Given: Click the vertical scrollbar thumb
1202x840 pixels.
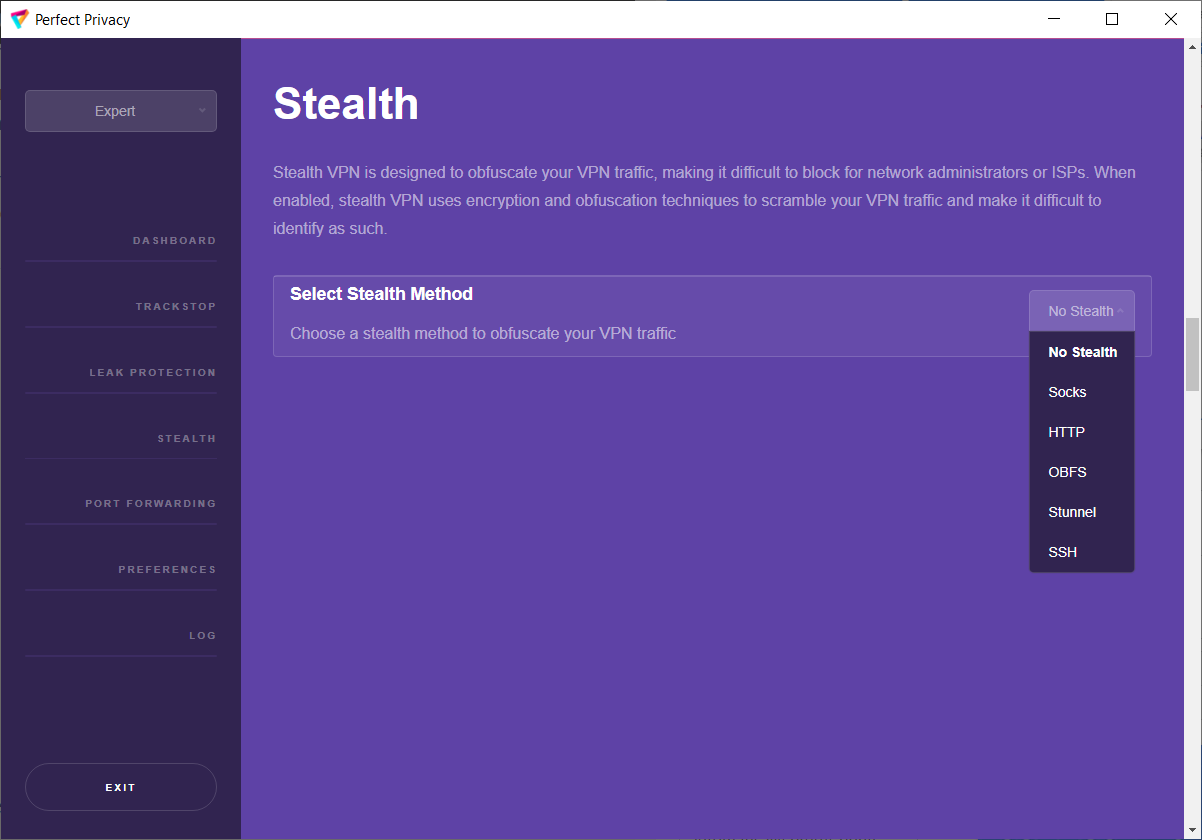Looking at the screenshot, I should [x=1192, y=355].
